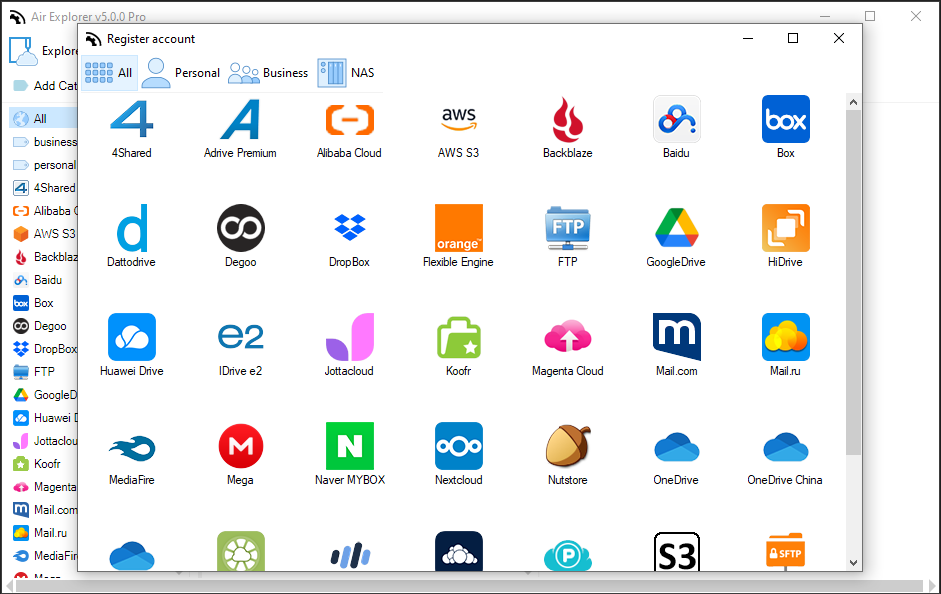Close the Register account dialog
The width and height of the screenshot is (941, 594).
coord(839,38)
